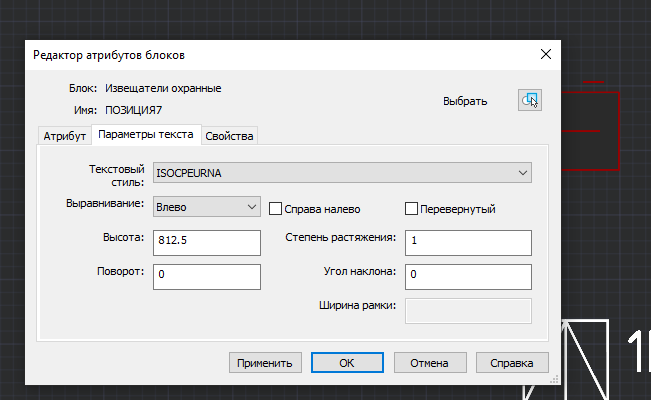Open the Текстовый стиль ISOCPEURNA dropdown

pyautogui.click(x=342, y=173)
